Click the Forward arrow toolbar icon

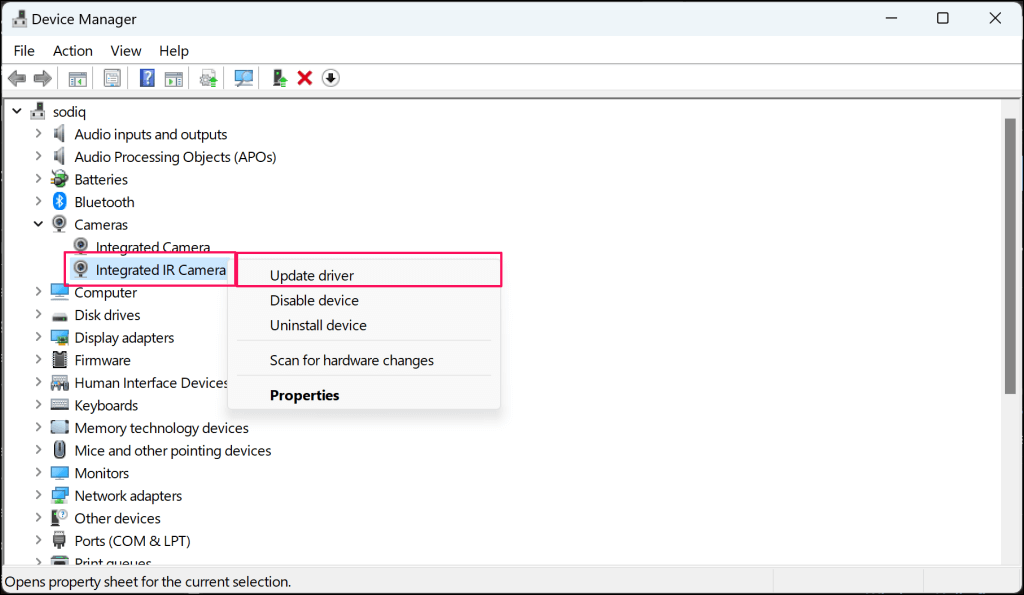click(42, 78)
